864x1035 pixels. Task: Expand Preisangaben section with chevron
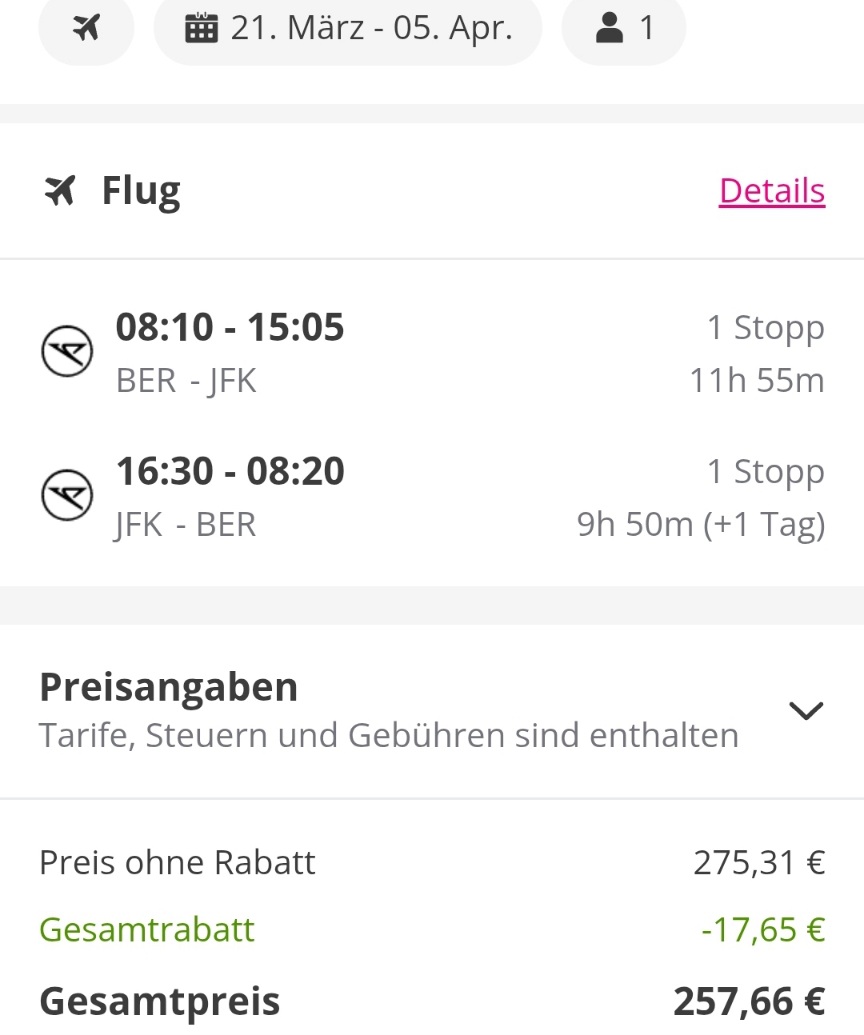pyautogui.click(x=806, y=711)
